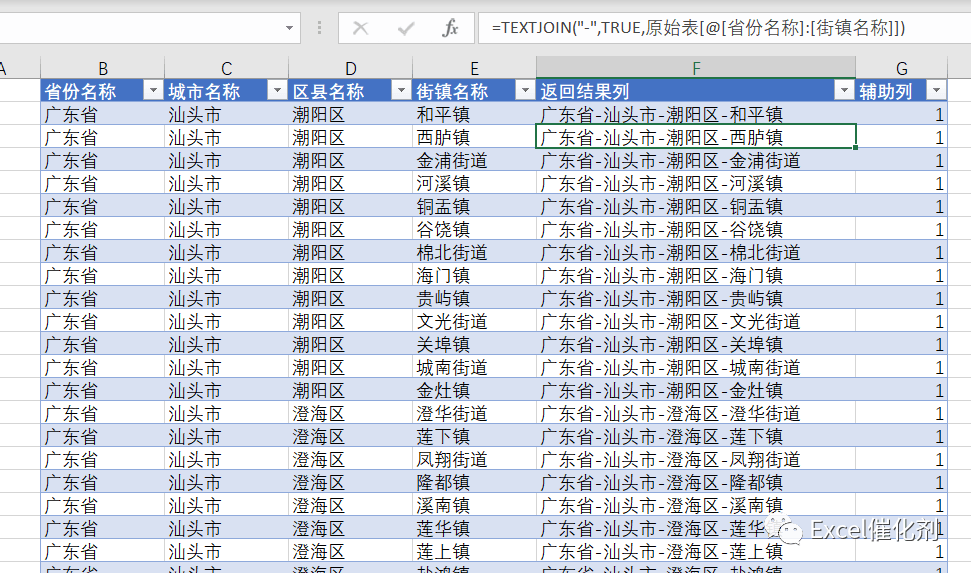Select column D header
This screenshot has height=573, width=971.
351,68
